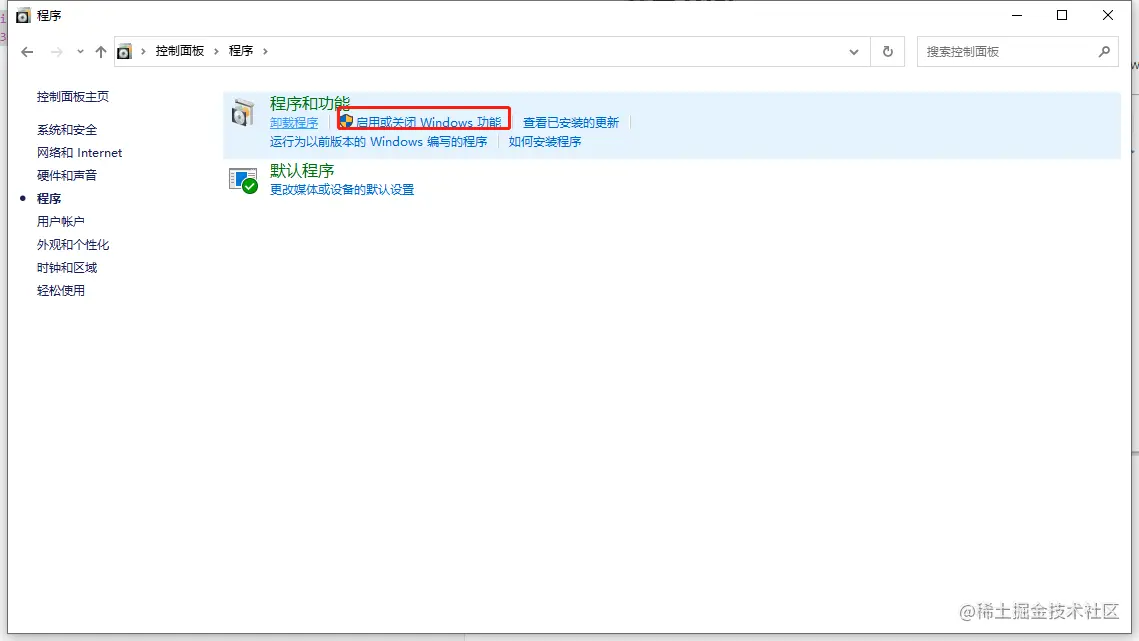
Task: Open 用户帐户 category
Action: click(60, 222)
